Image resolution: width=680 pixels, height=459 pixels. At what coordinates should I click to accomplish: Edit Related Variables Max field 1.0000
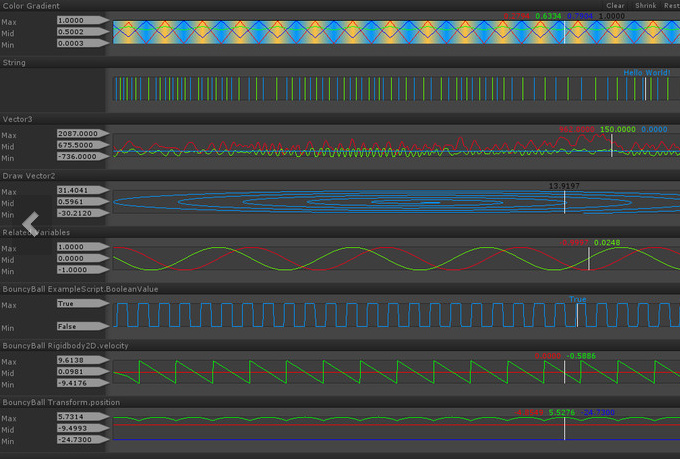click(82, 247)
